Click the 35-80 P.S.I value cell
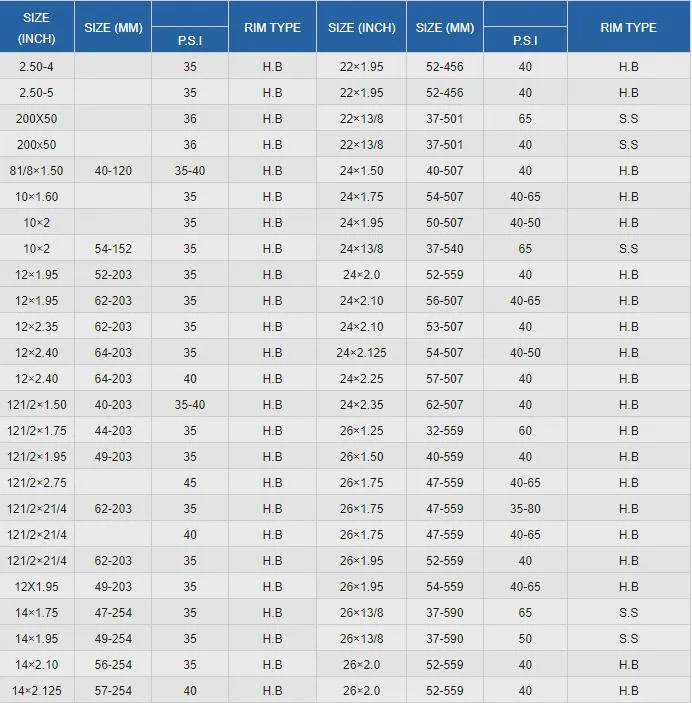Image resolution: width=692 pixels, height=703 pixels. pyautogui.click(x=525, y=509)
